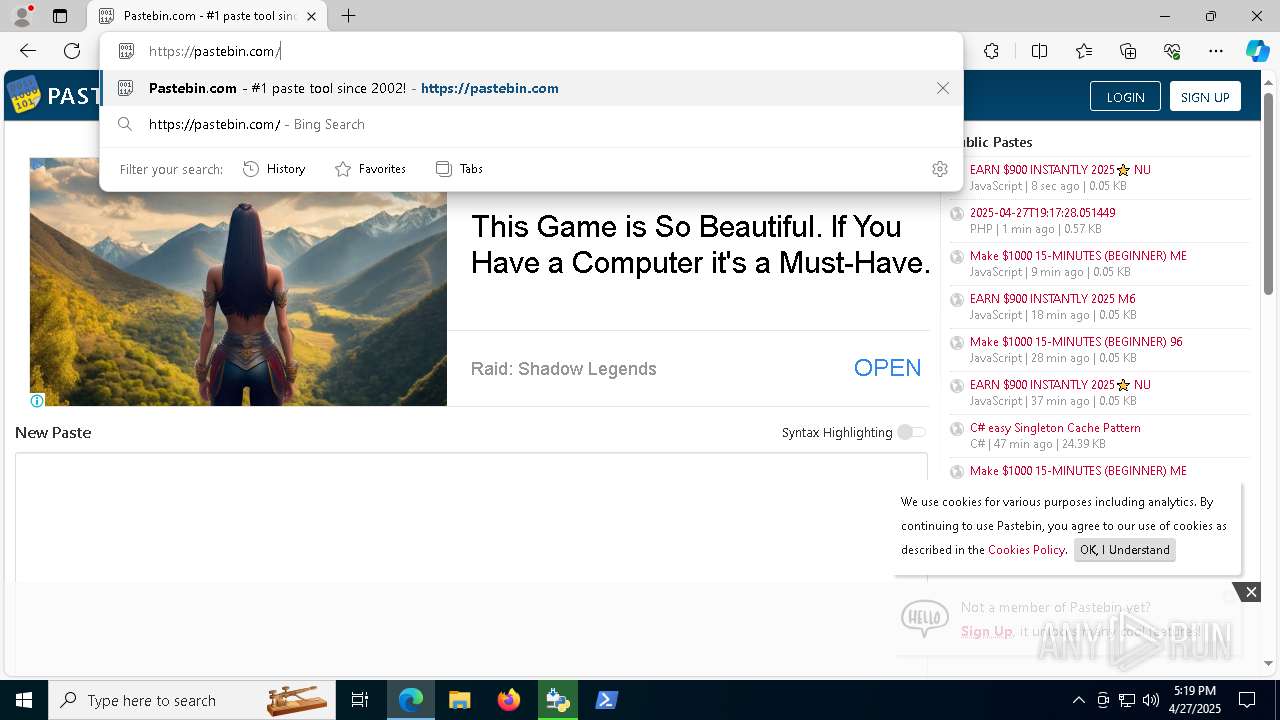Filter address search by Tabs
This screenshot has width=1280, height=720.
[x=459, y=169]
